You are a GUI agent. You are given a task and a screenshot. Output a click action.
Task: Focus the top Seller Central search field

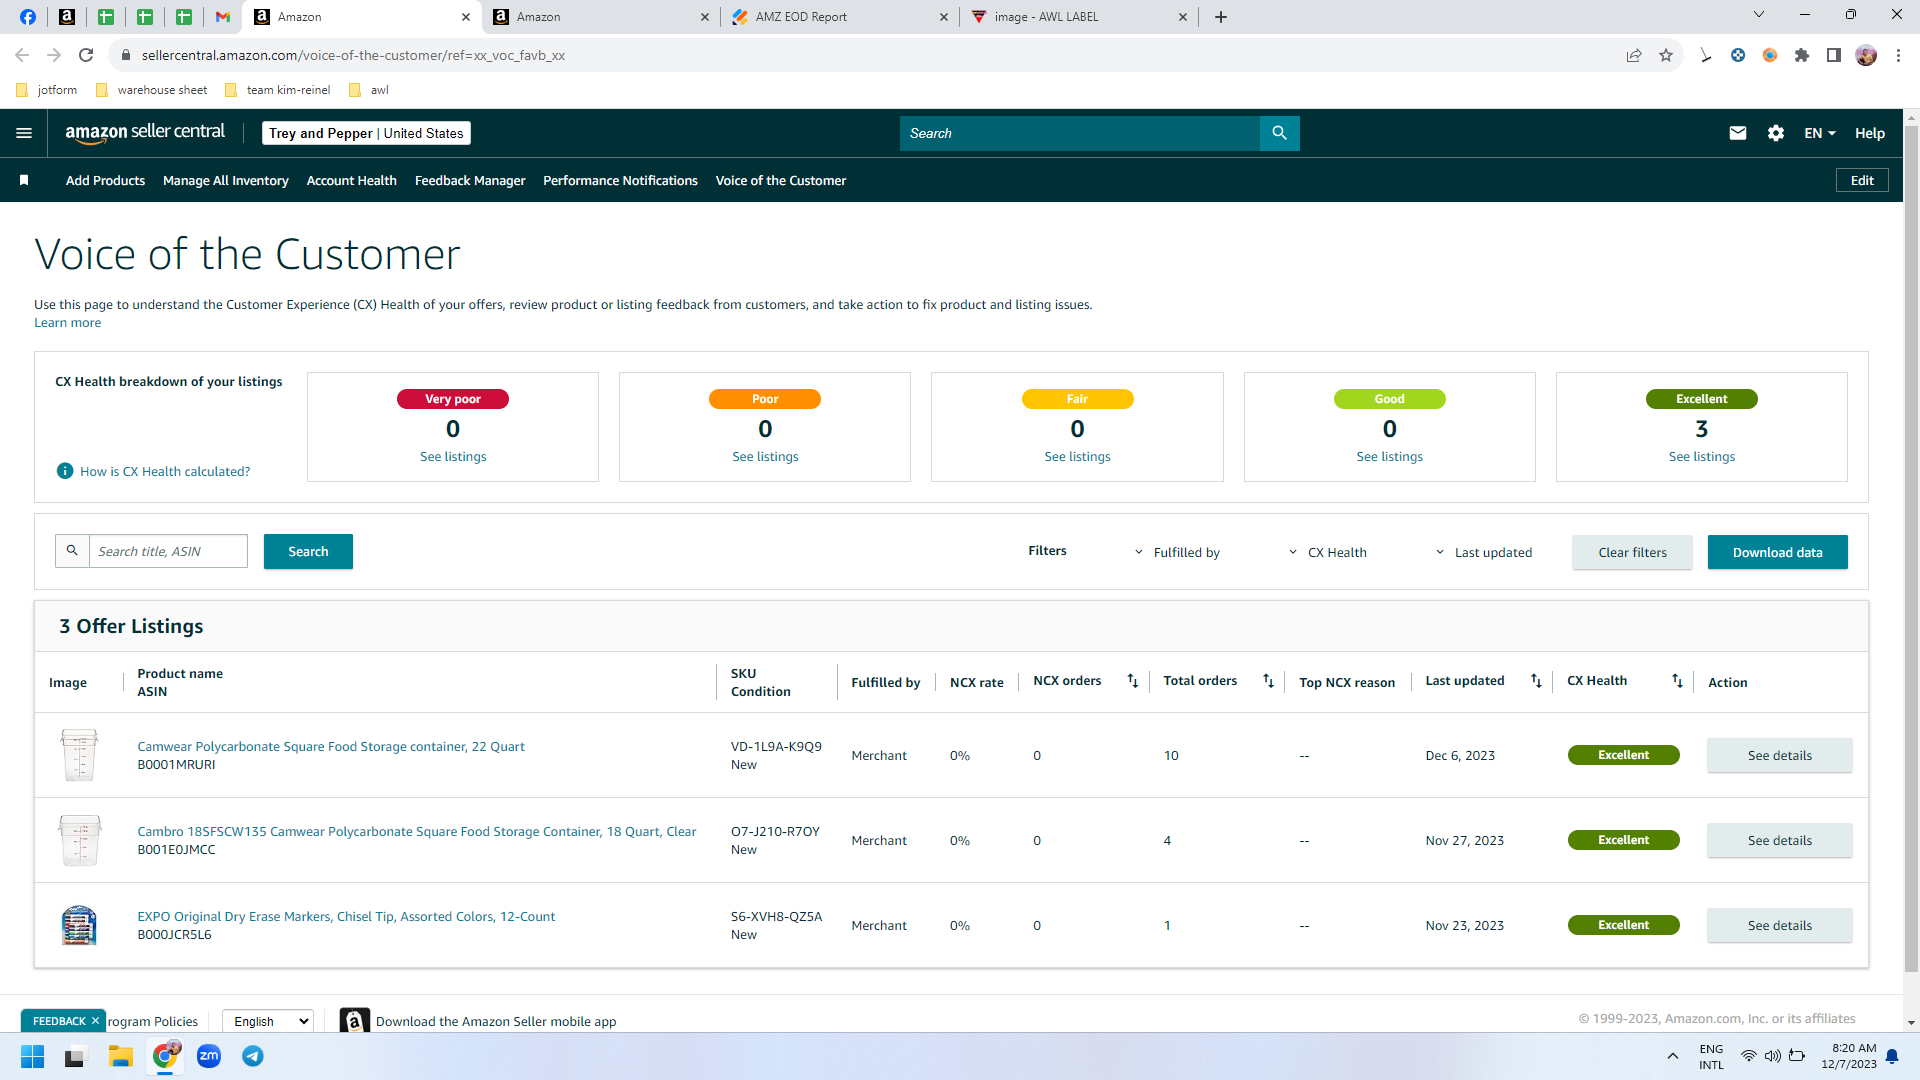pyautogui.click(x=1079, y=133)
